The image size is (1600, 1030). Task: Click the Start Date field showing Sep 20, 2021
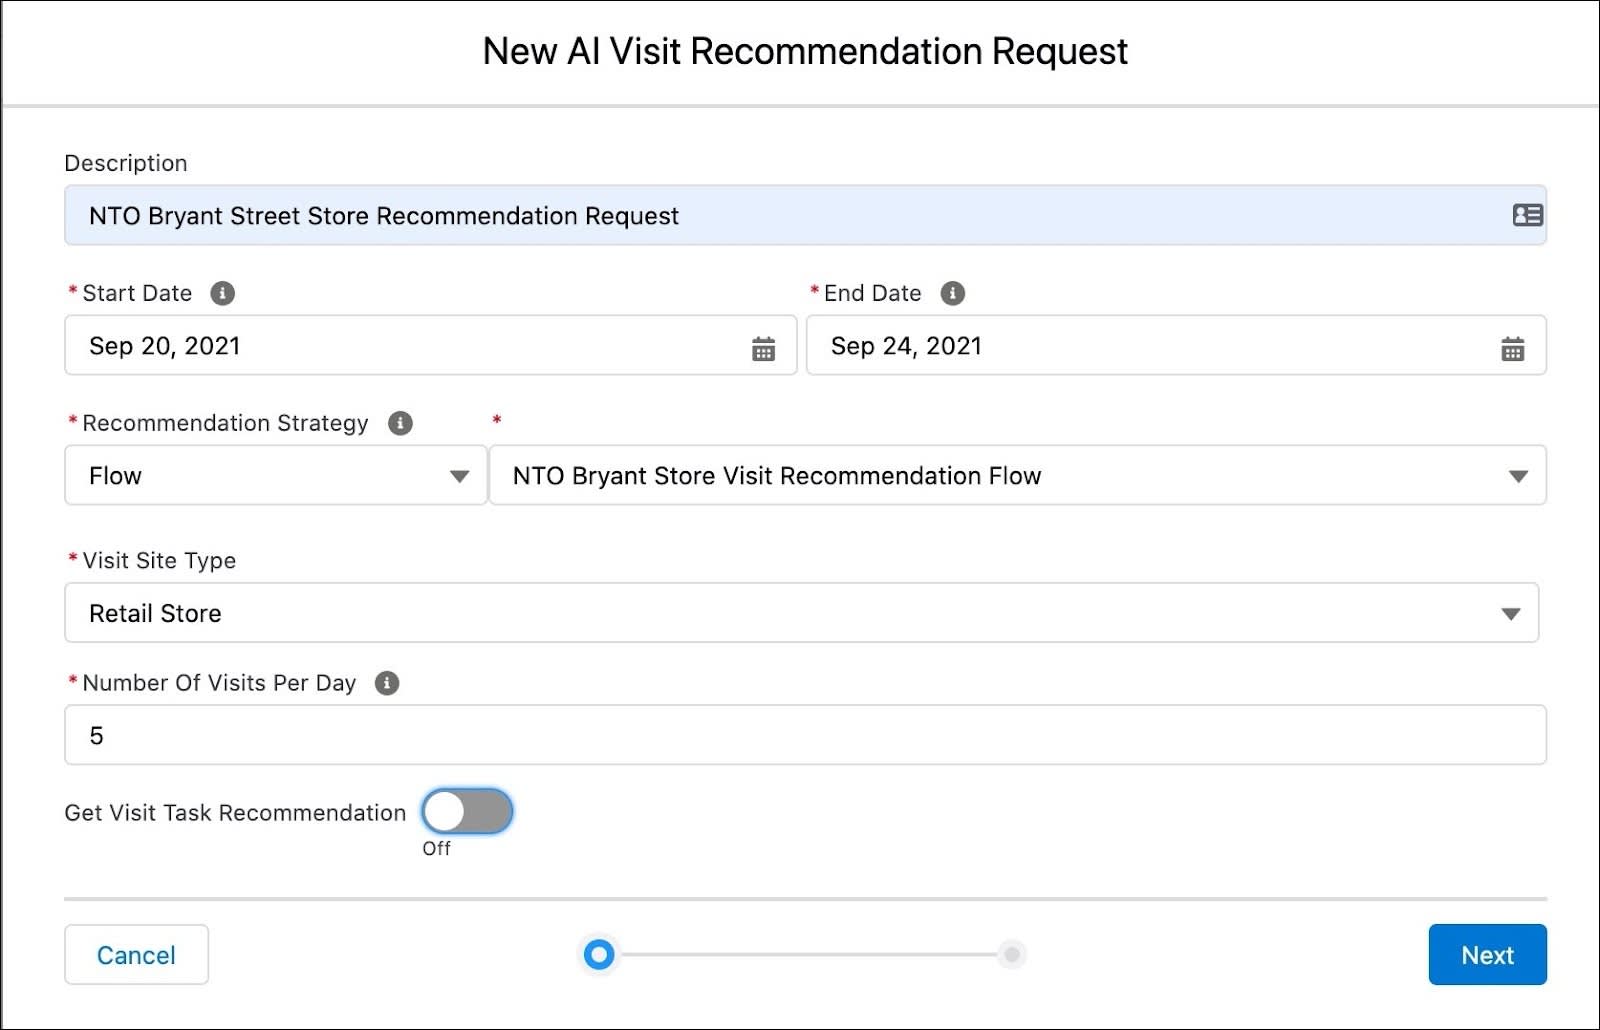pos(430,345)
